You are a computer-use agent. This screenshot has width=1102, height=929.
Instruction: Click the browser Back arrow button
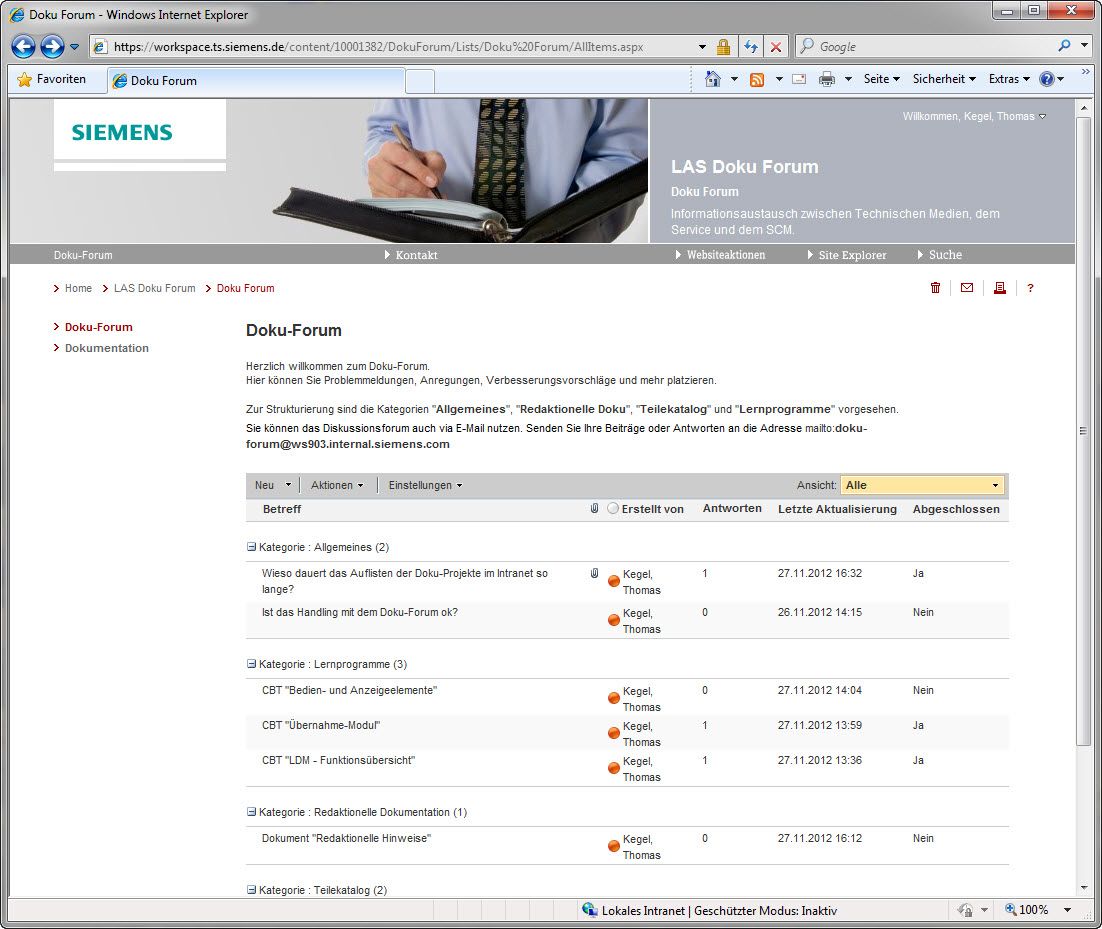(24, 46)
